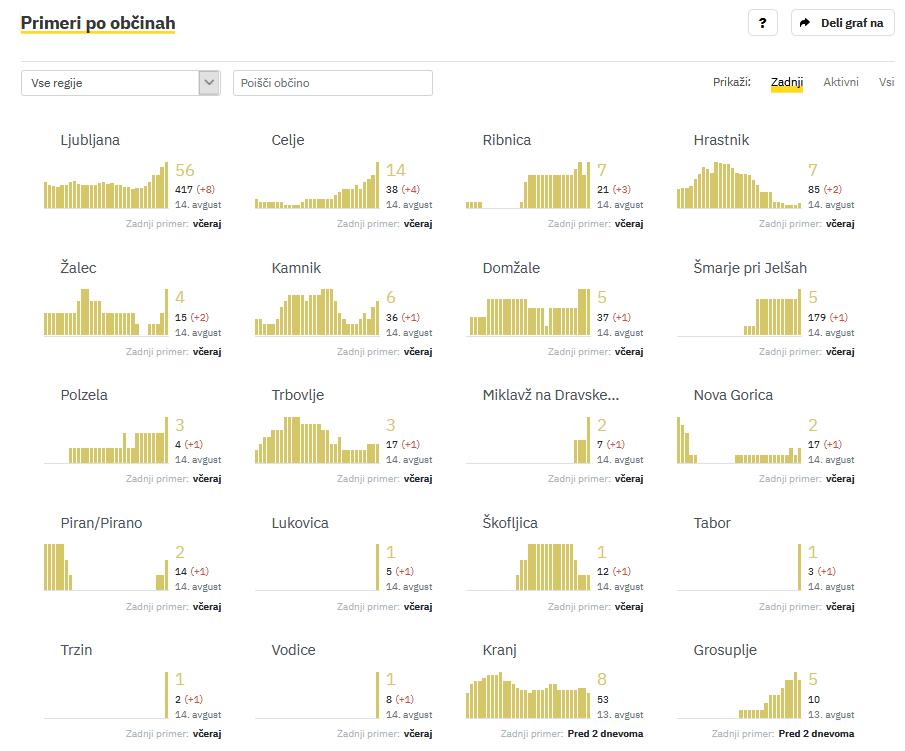This screenshot has width=905, height=751.
Task: Select the Hrastnik chart thumbnail
Action: (739, 187)
